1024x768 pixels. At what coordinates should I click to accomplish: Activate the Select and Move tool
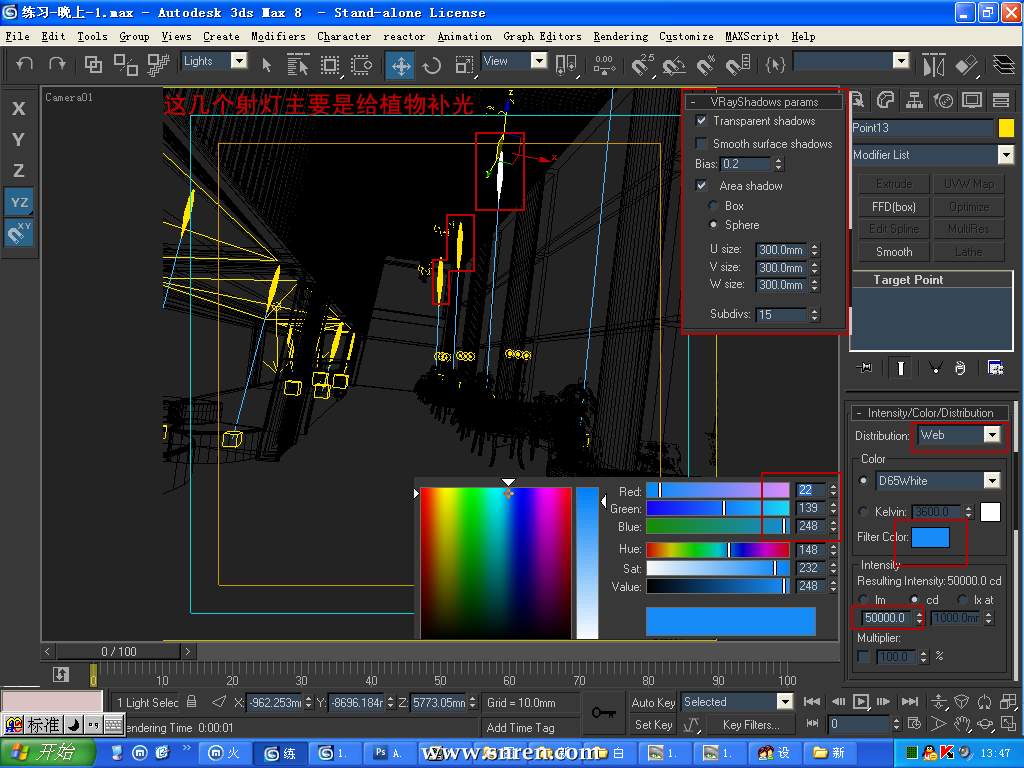400,65
